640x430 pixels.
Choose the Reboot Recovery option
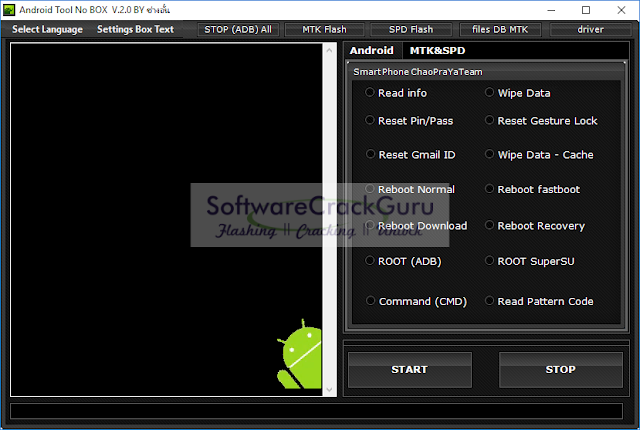click(x=535, y=226)
